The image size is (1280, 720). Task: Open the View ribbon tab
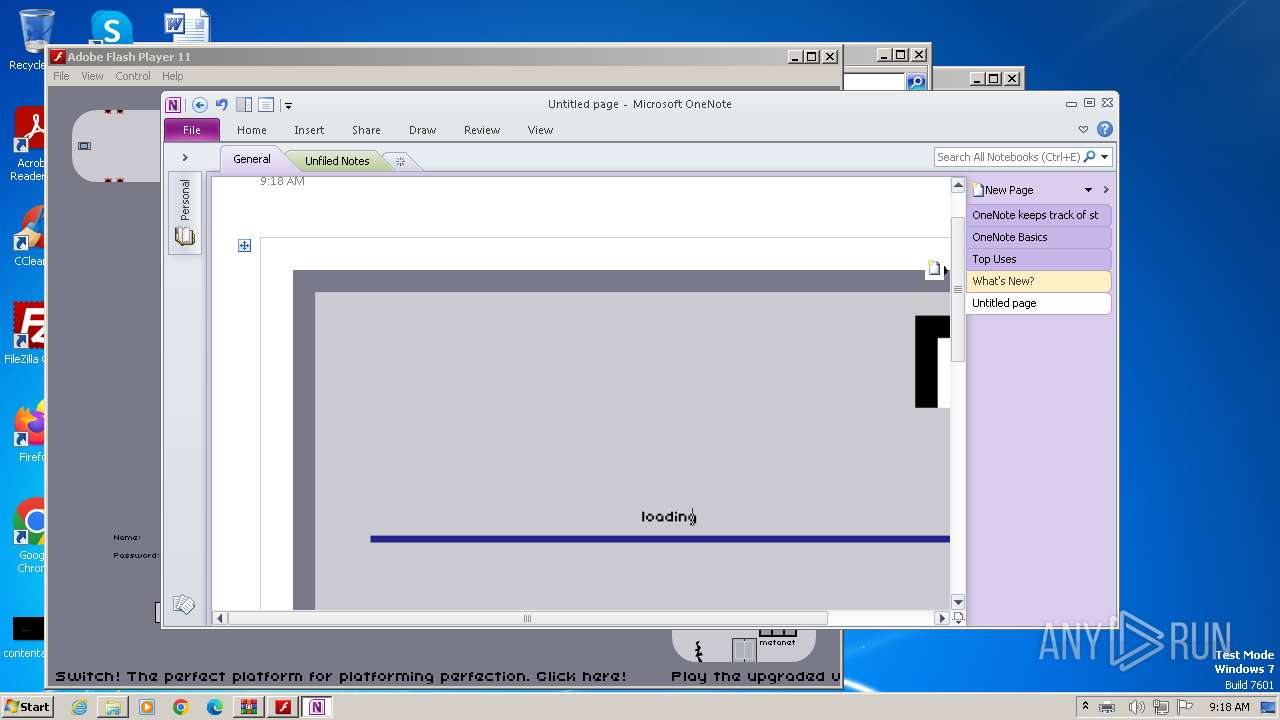[x=540, y=130]
